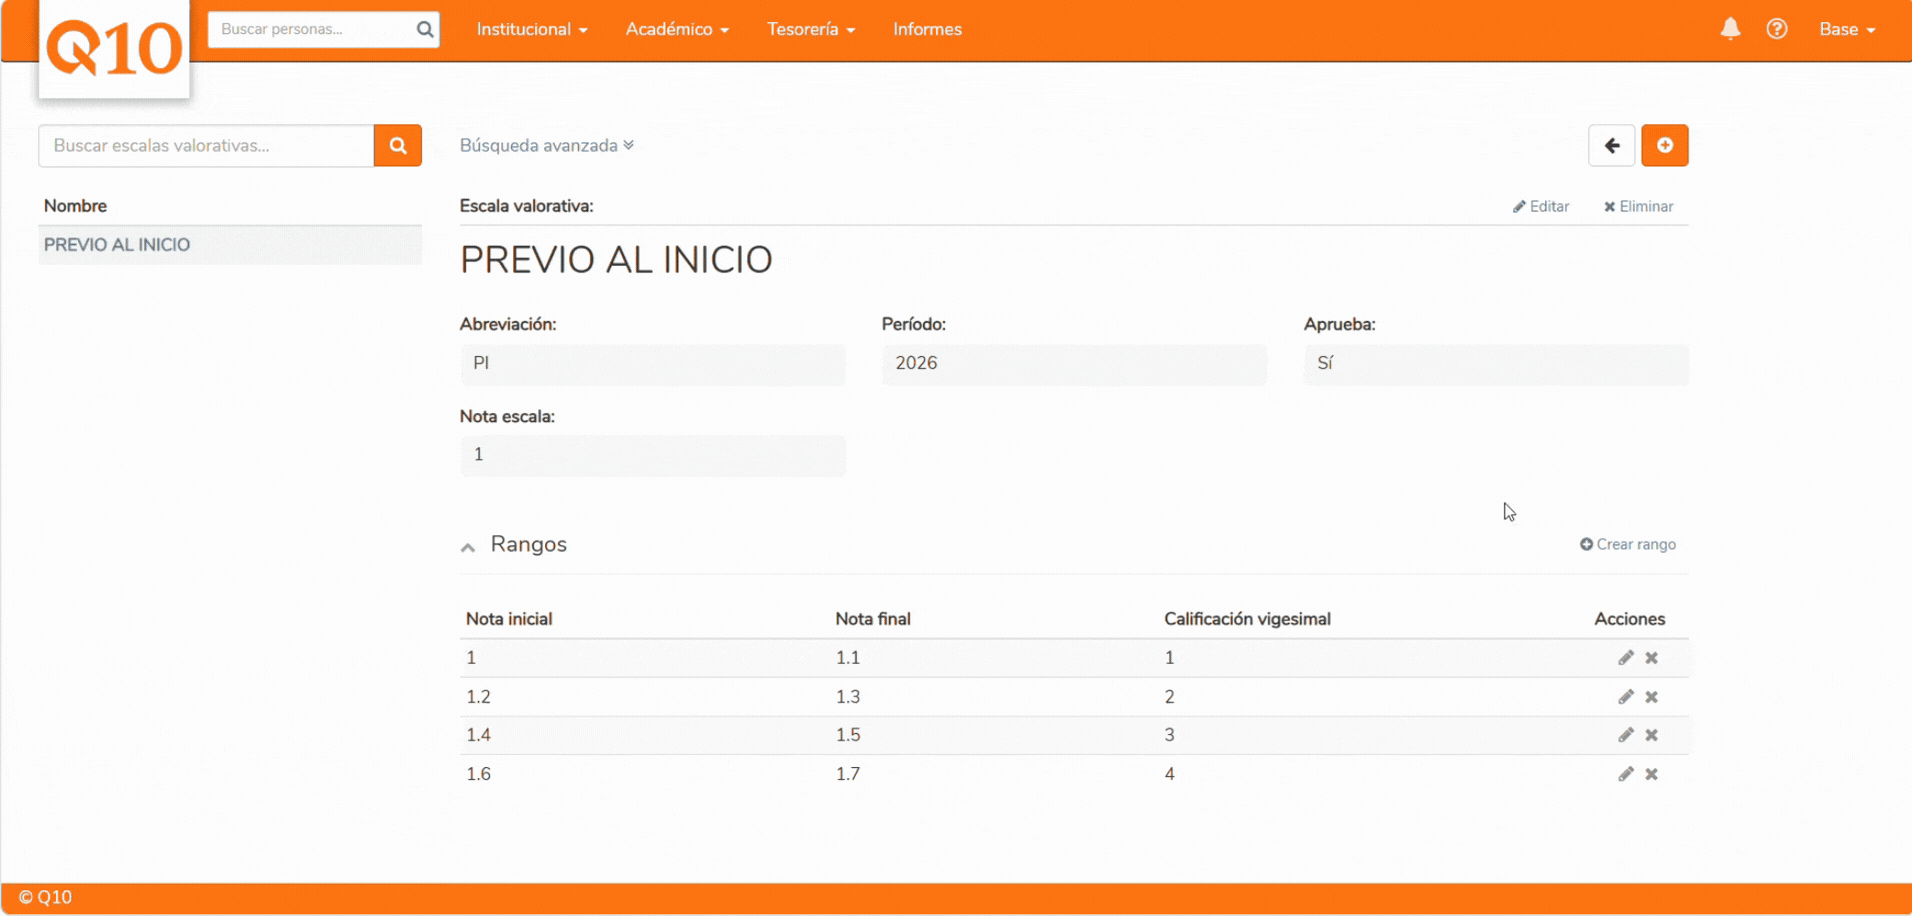Screen dimensions: 1912x916
Task: Click the Nota inicial column header
Action: point(509,619)
